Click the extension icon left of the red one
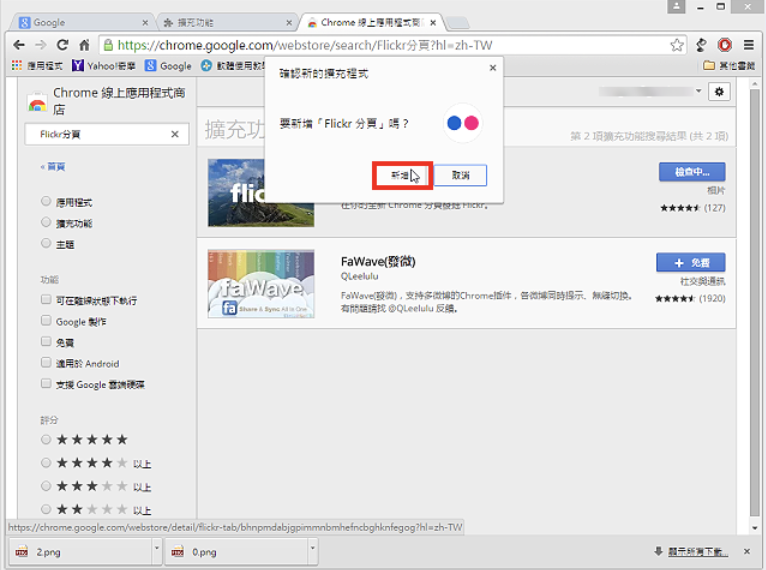Image resolution: width=766 pixels, height=570 pixels. click(x=702, y=45)
